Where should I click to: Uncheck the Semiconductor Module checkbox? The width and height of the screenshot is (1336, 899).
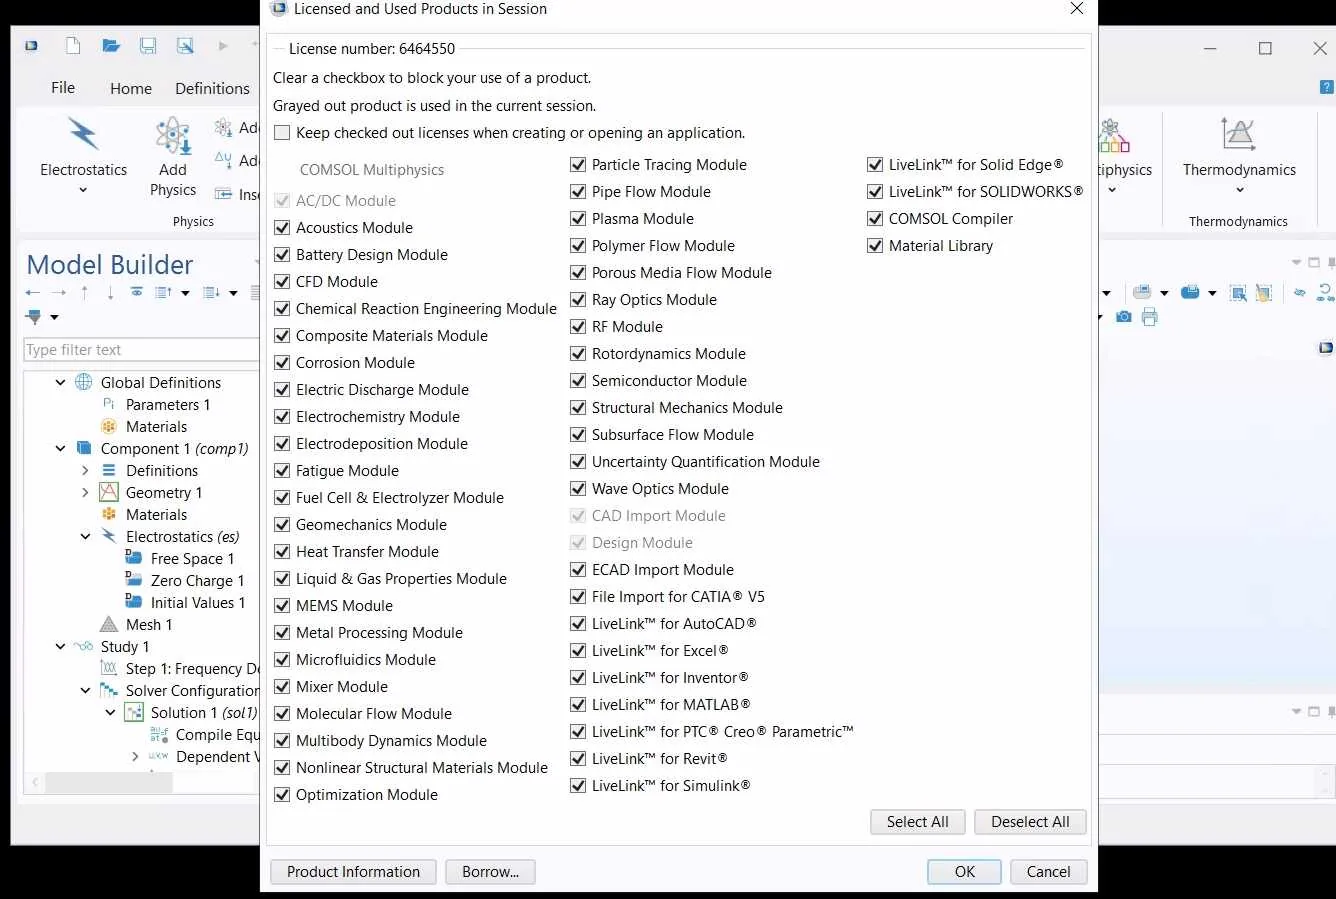(x=578, y=381)
